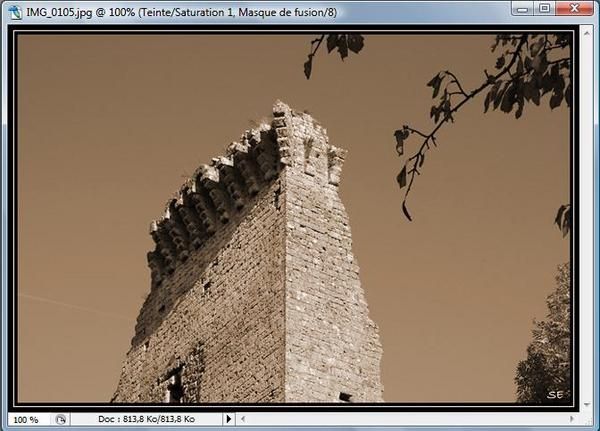600x431 pixels.
Task: Click the sepia tower photo canvas
Action: click(293, 218)
